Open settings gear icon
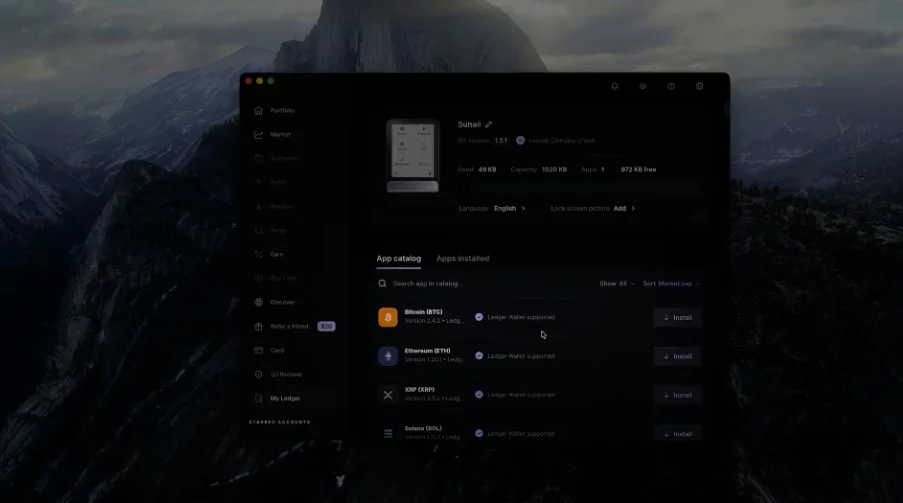Viewport: 903px width, 503px height. [x=699, y=86]
